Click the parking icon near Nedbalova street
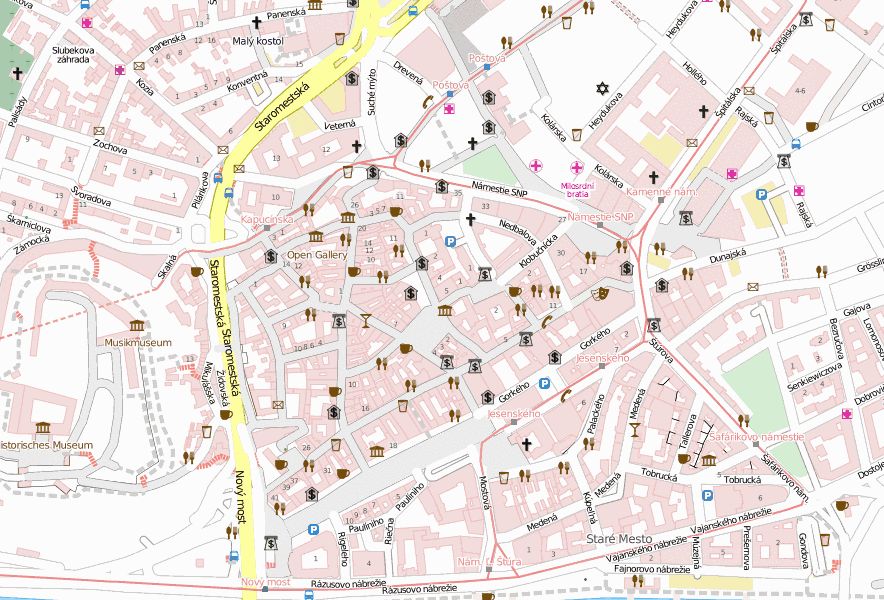This screenshot has height=600, width=884. click(x=450, y=241)
